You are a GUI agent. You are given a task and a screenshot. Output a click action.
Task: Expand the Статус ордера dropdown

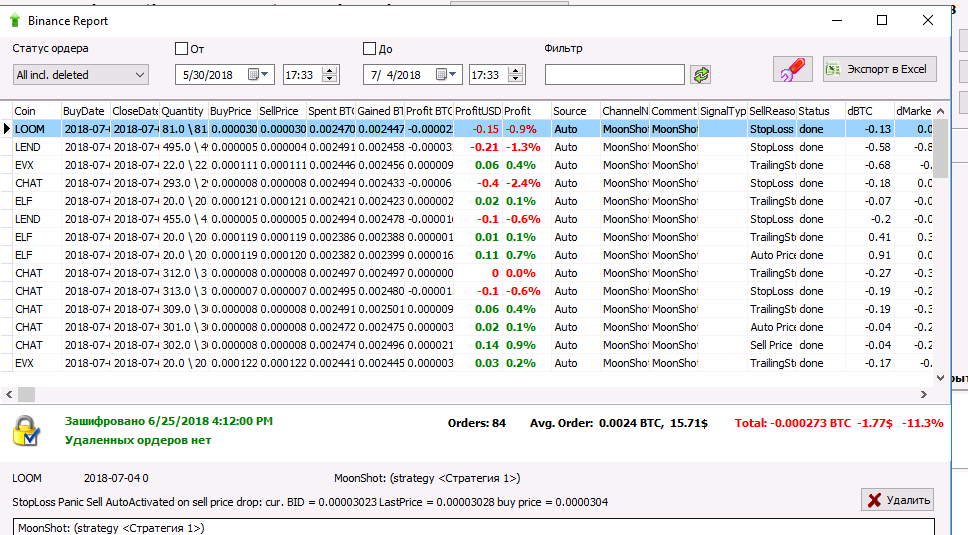[x=138, y=75]
